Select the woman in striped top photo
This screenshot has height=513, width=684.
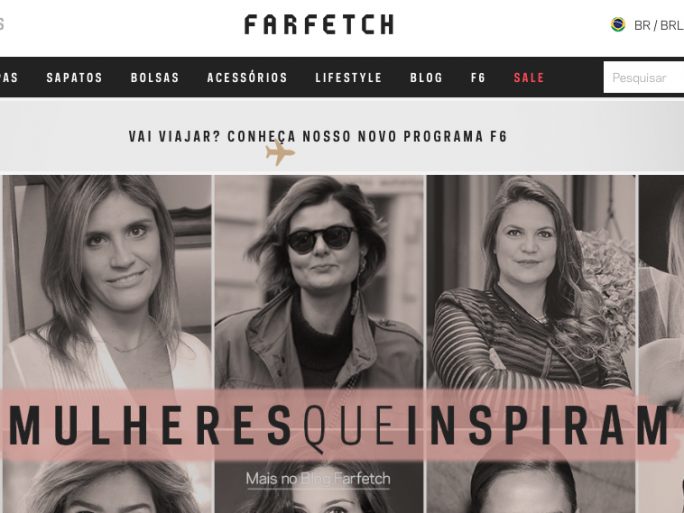(530, 282)
